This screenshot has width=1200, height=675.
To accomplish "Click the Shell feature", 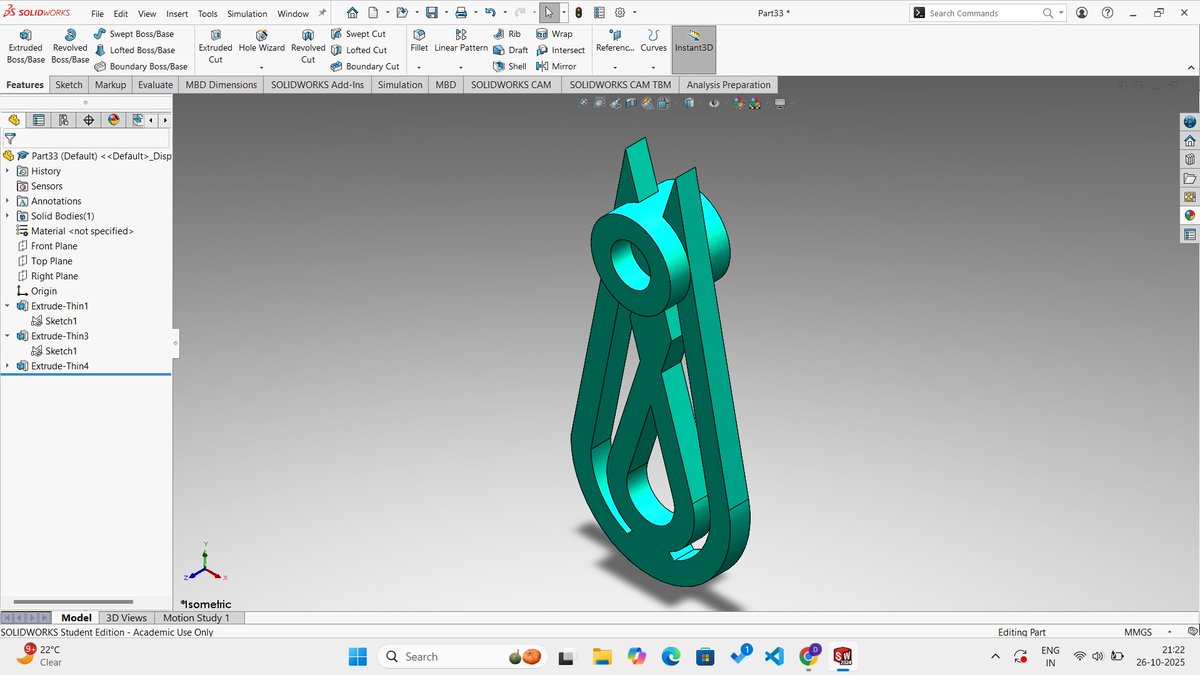I will click(510, 66).
